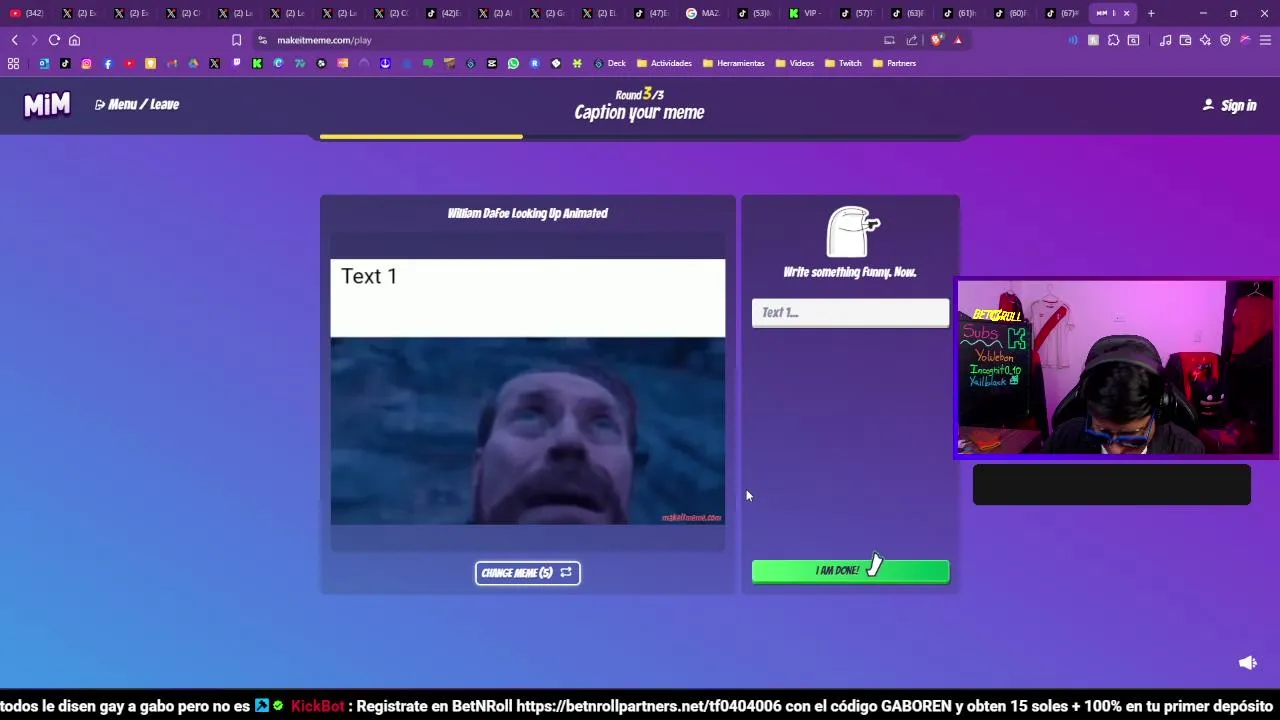This screenshot has height=720, width=1280.
Task: Open the YouTube bookmark icon
Action: (x=129, y=63)
